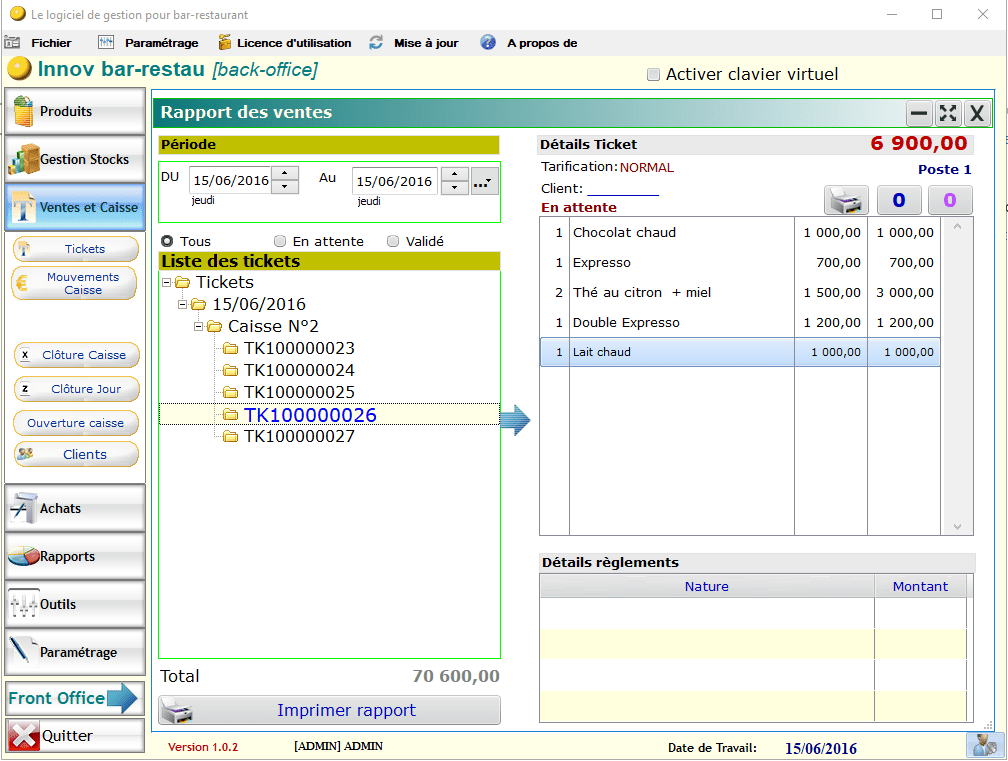Click the Clôture Caisse button
Image resolution: width=1008 pixels, height=761 pixels.
[x=76, y=355]
